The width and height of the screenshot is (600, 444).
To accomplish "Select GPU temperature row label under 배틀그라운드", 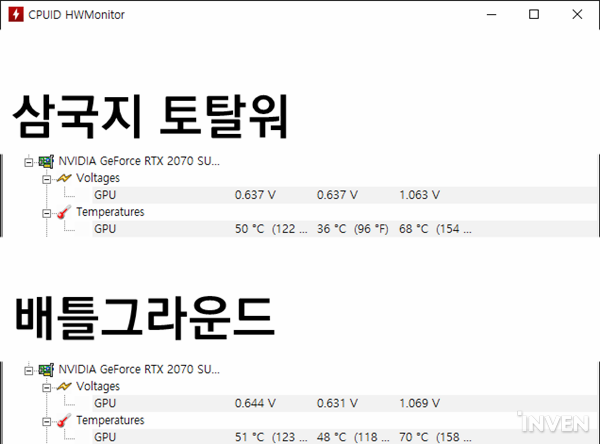I will click(x=105, y=437).
